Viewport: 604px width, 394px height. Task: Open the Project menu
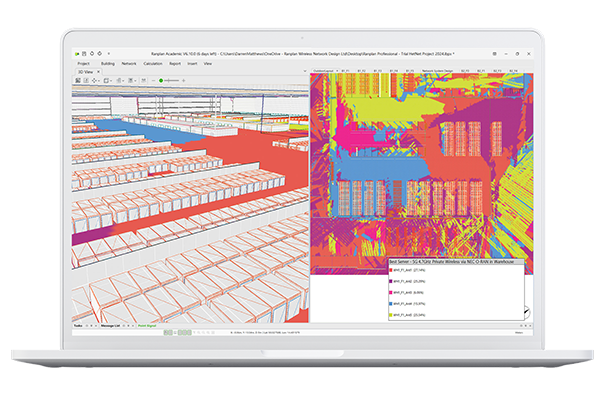coord(84,64)
